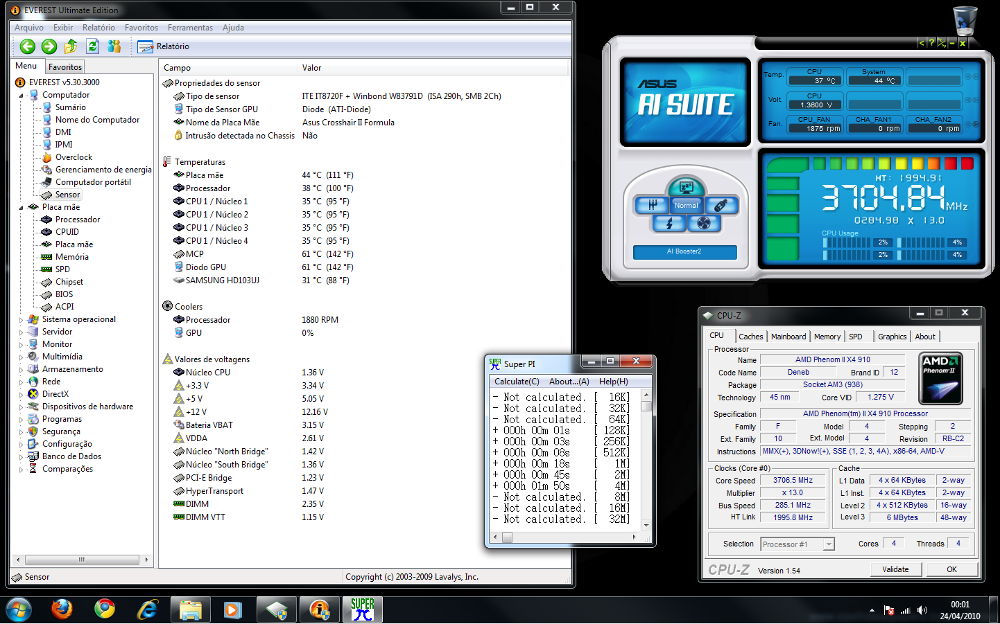Screen dimensions: 1000x624
Task: Open Recycle Bin on desktop
Action: tap(964, 20)
